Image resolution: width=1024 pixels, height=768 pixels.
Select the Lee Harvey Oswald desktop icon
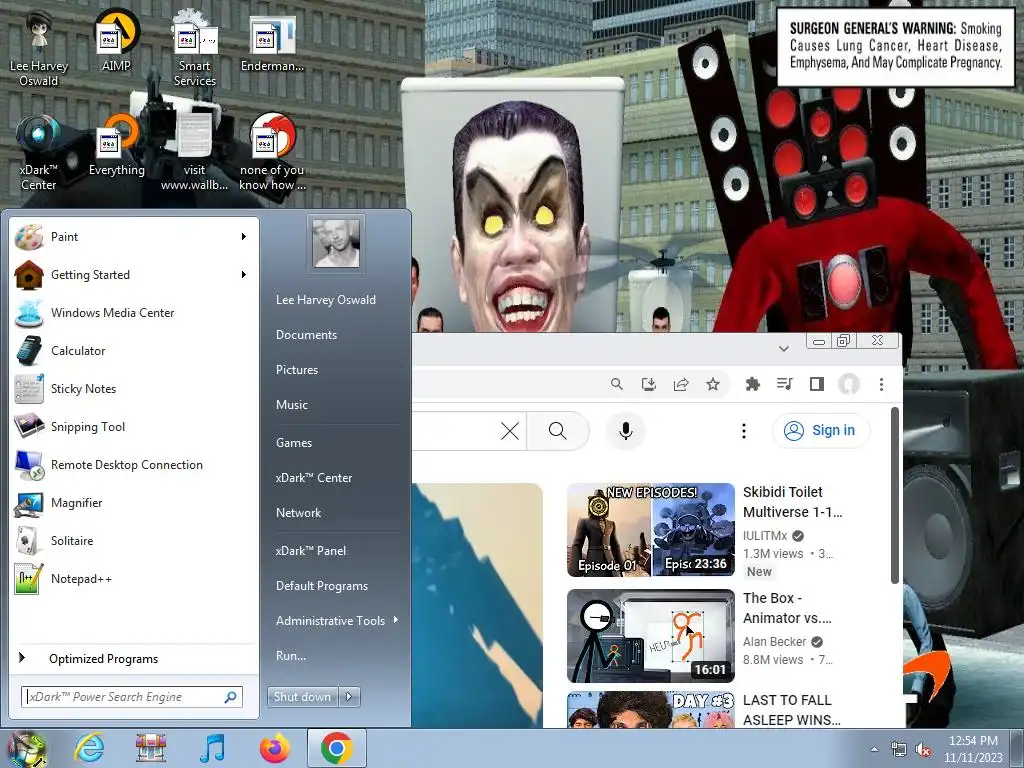click(x=39, y=49)
